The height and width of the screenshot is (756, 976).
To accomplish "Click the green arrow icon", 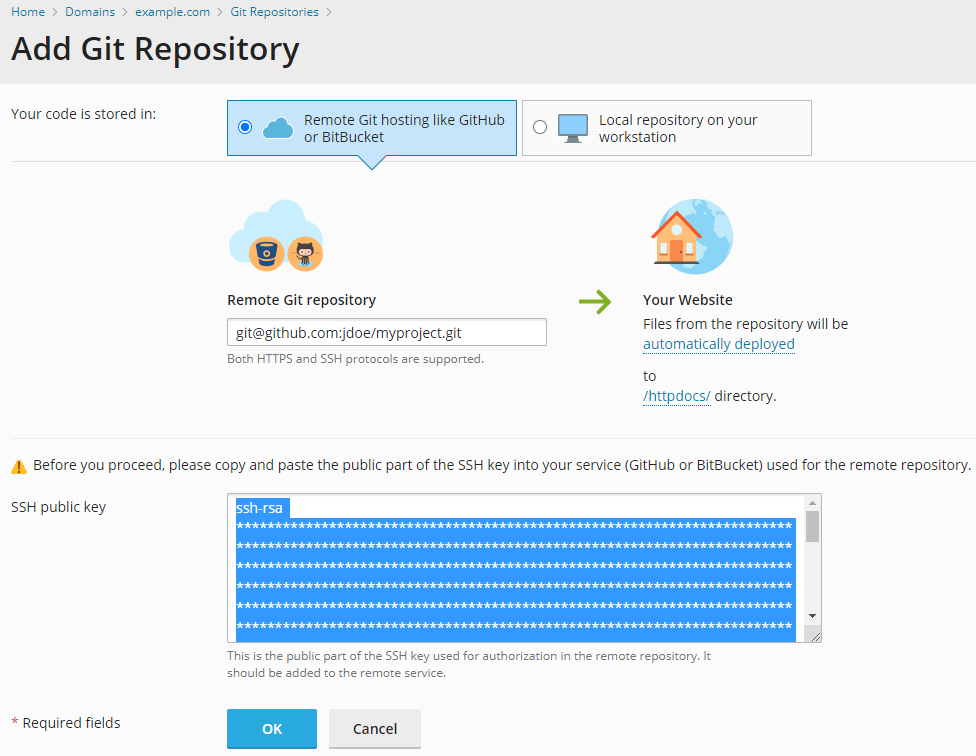I will (595, 301).
